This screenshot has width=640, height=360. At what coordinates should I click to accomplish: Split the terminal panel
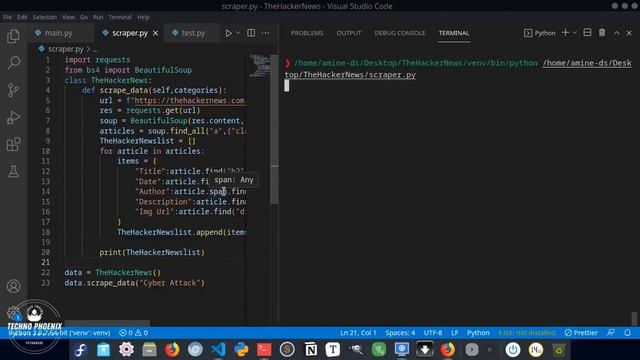click(x=587, y=33)
